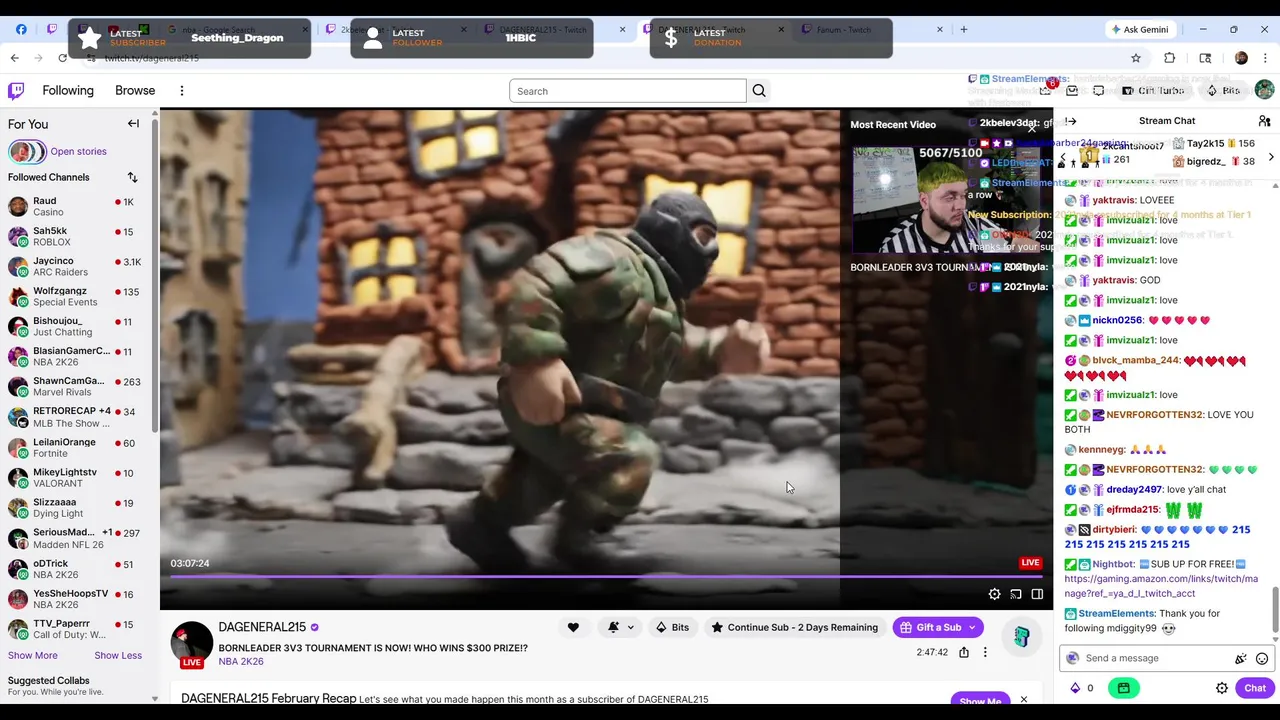Open stream options three-dot menu

click(985, 652)
